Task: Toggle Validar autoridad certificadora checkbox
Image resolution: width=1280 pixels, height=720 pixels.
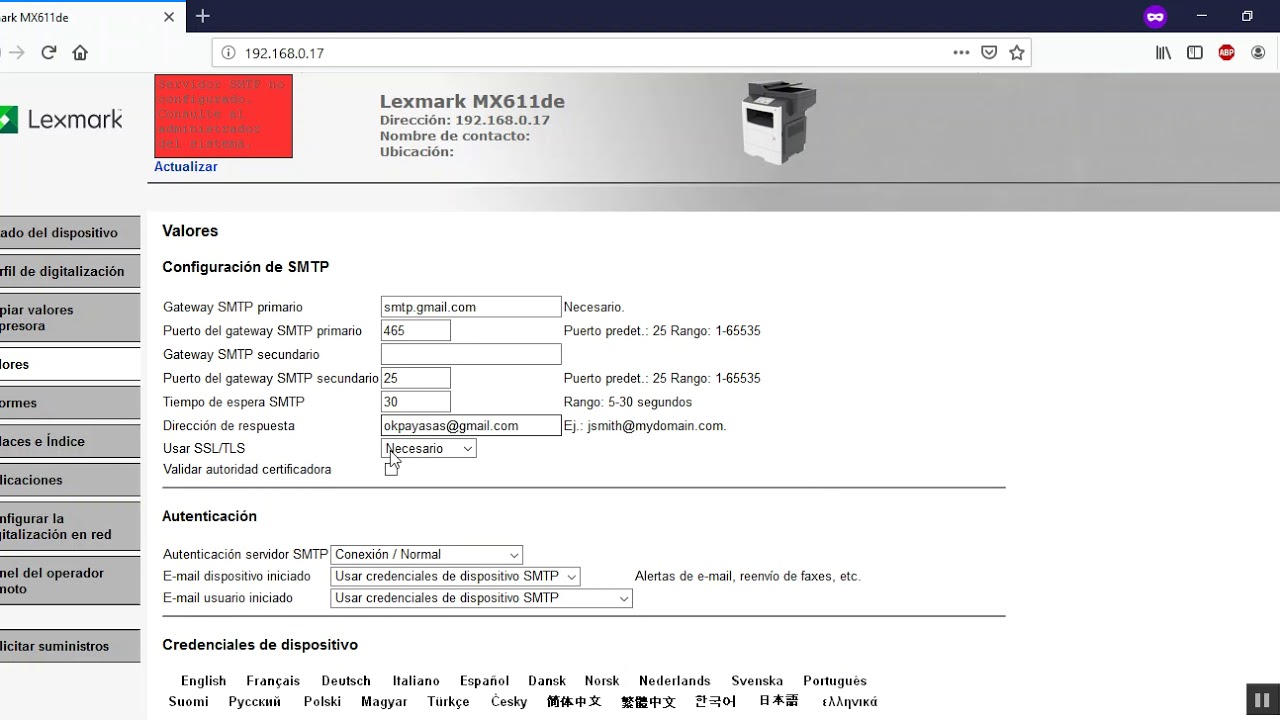Action: [391, 469]
